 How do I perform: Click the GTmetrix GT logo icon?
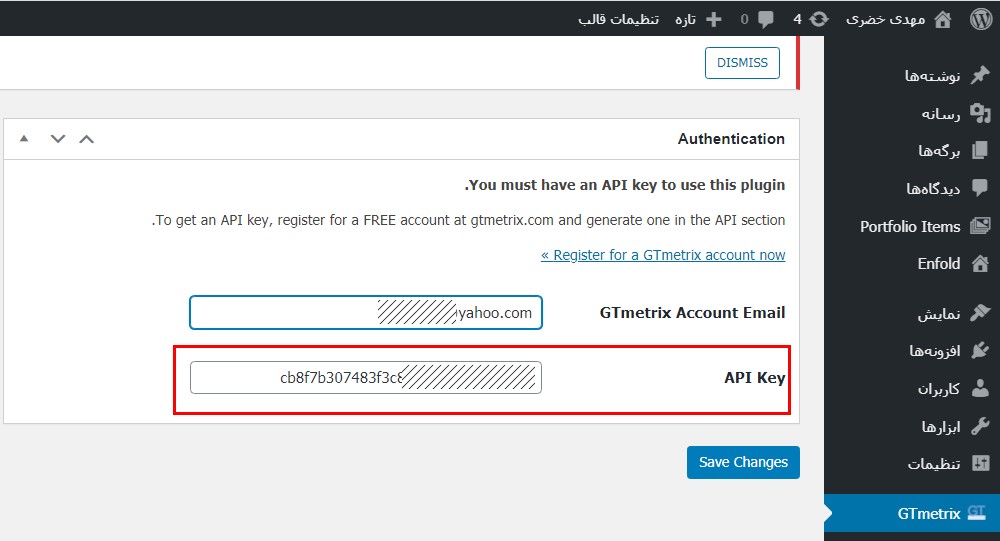point(976,512)
